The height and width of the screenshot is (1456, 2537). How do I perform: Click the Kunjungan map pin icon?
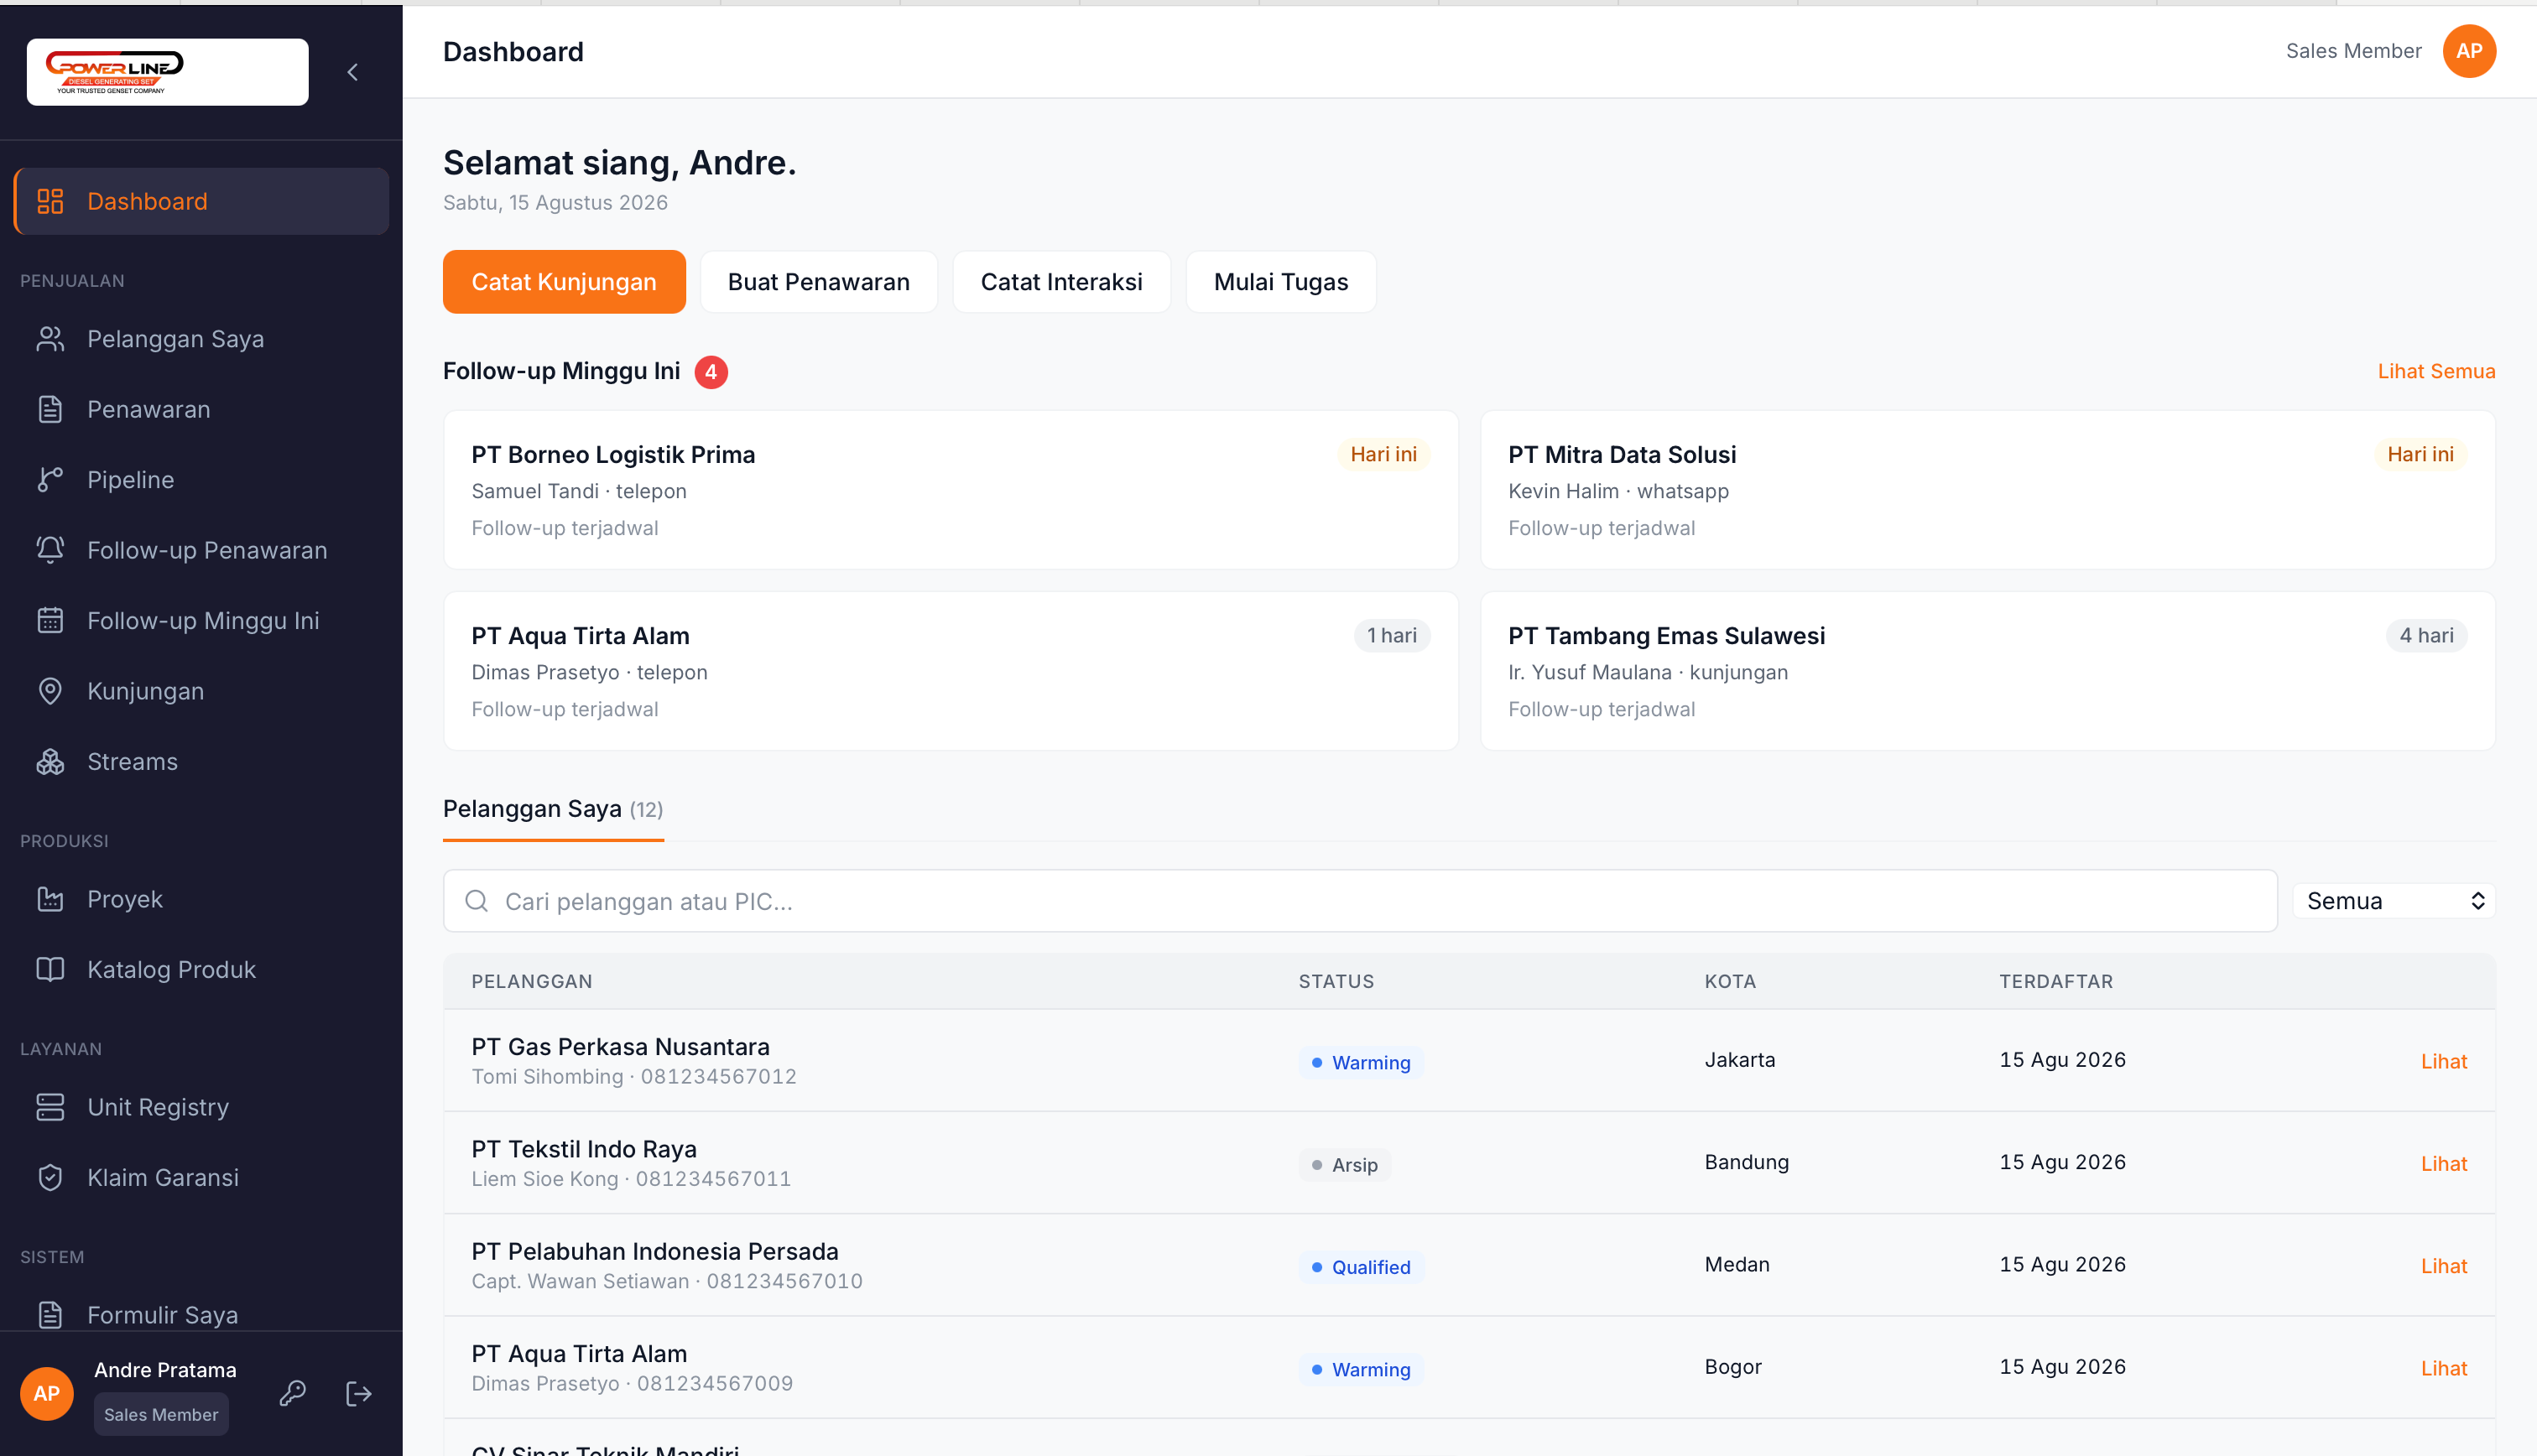pos(50,691)
